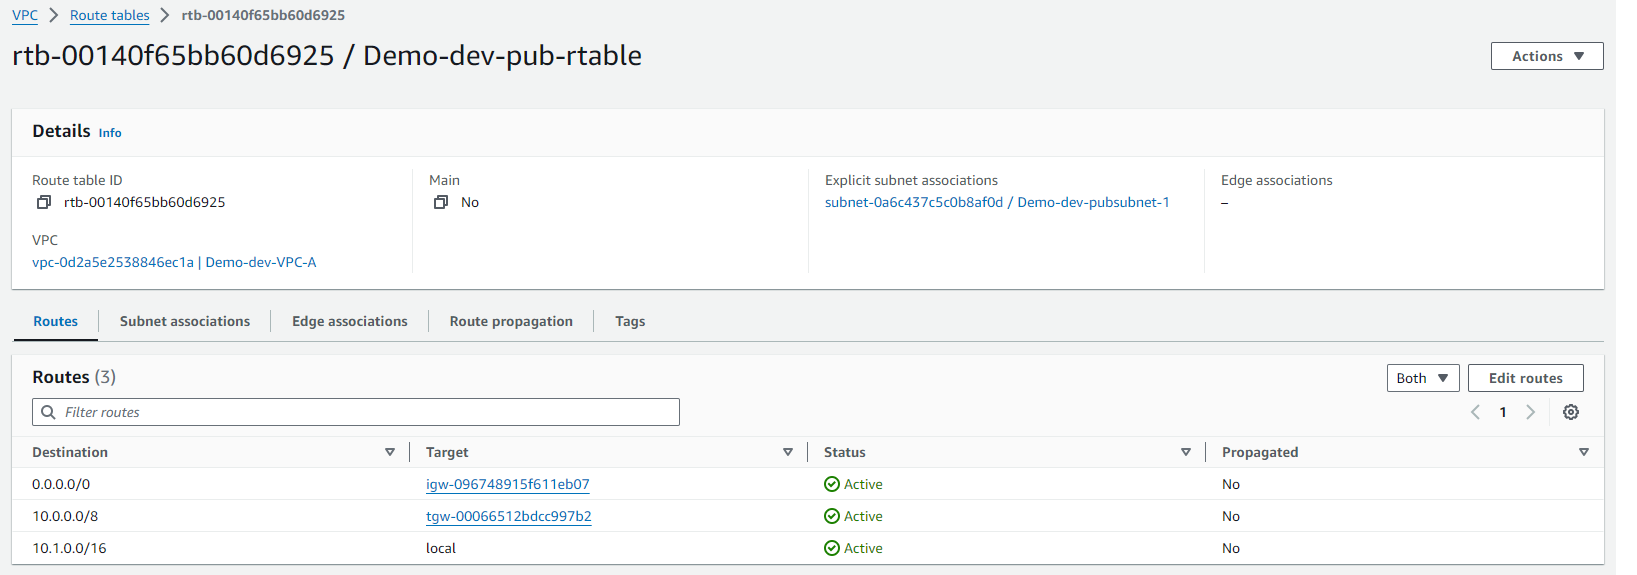This screenshot has width=1637, height=575.
Task: Select route table ID text rtb-00140f65bb60d6925 in Details
Action: pyautogui.click(x=145, y=202)
